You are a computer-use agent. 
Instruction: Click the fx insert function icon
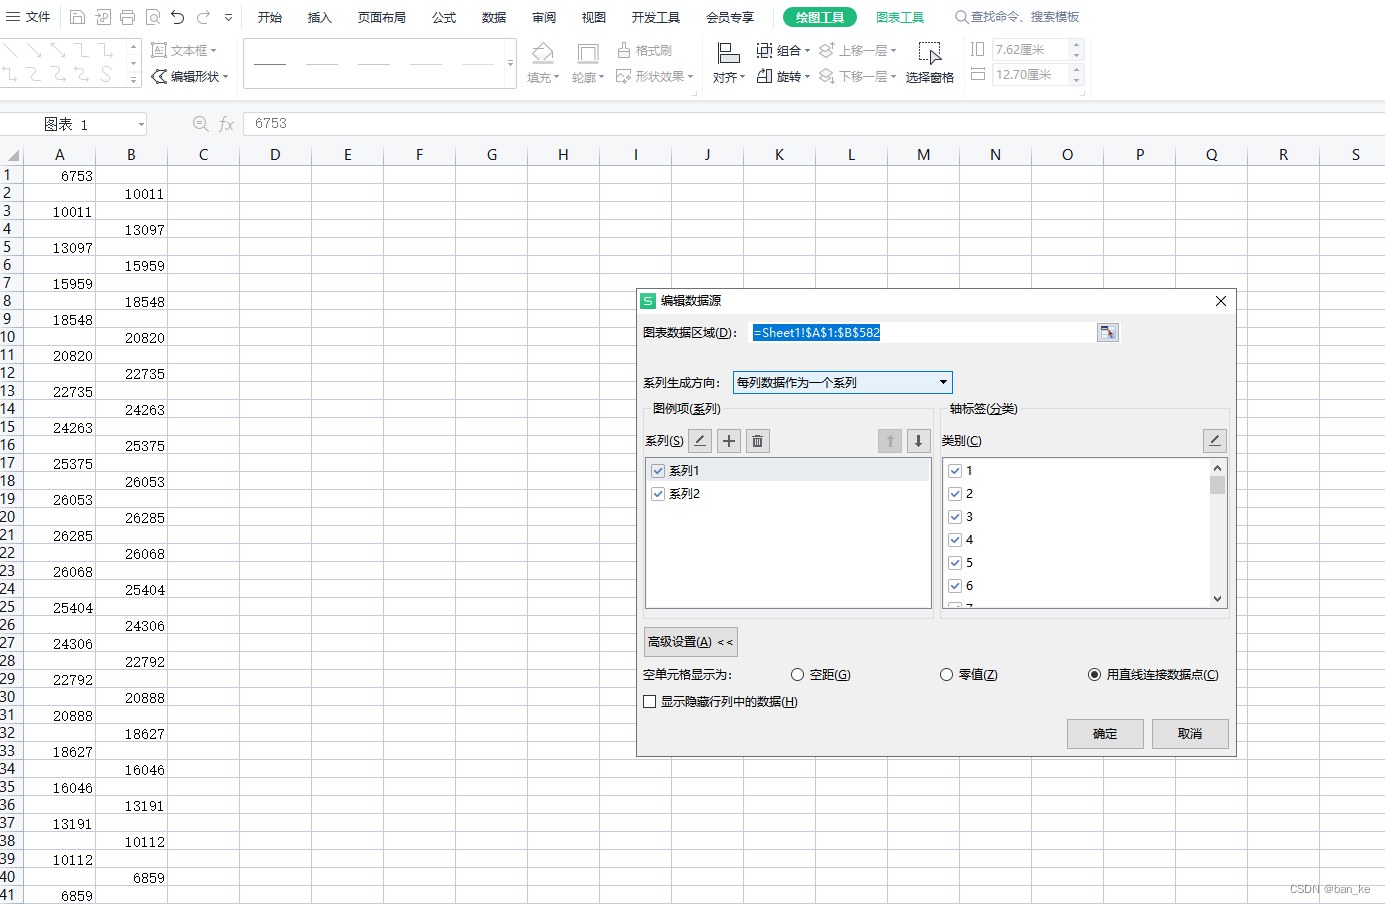coord(227,124)
